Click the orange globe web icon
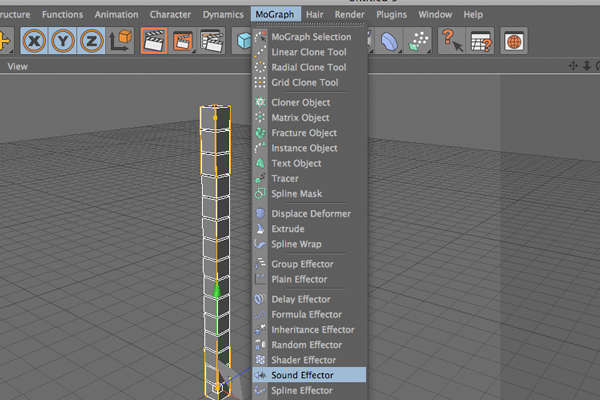This screenshot has height=400, width=600. coord(514,41)
